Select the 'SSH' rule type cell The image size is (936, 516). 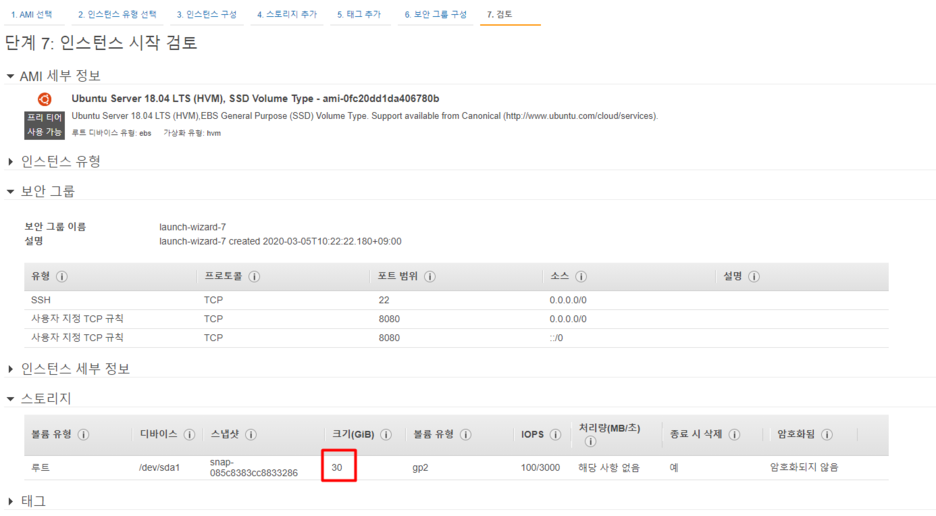pos(41,300)
